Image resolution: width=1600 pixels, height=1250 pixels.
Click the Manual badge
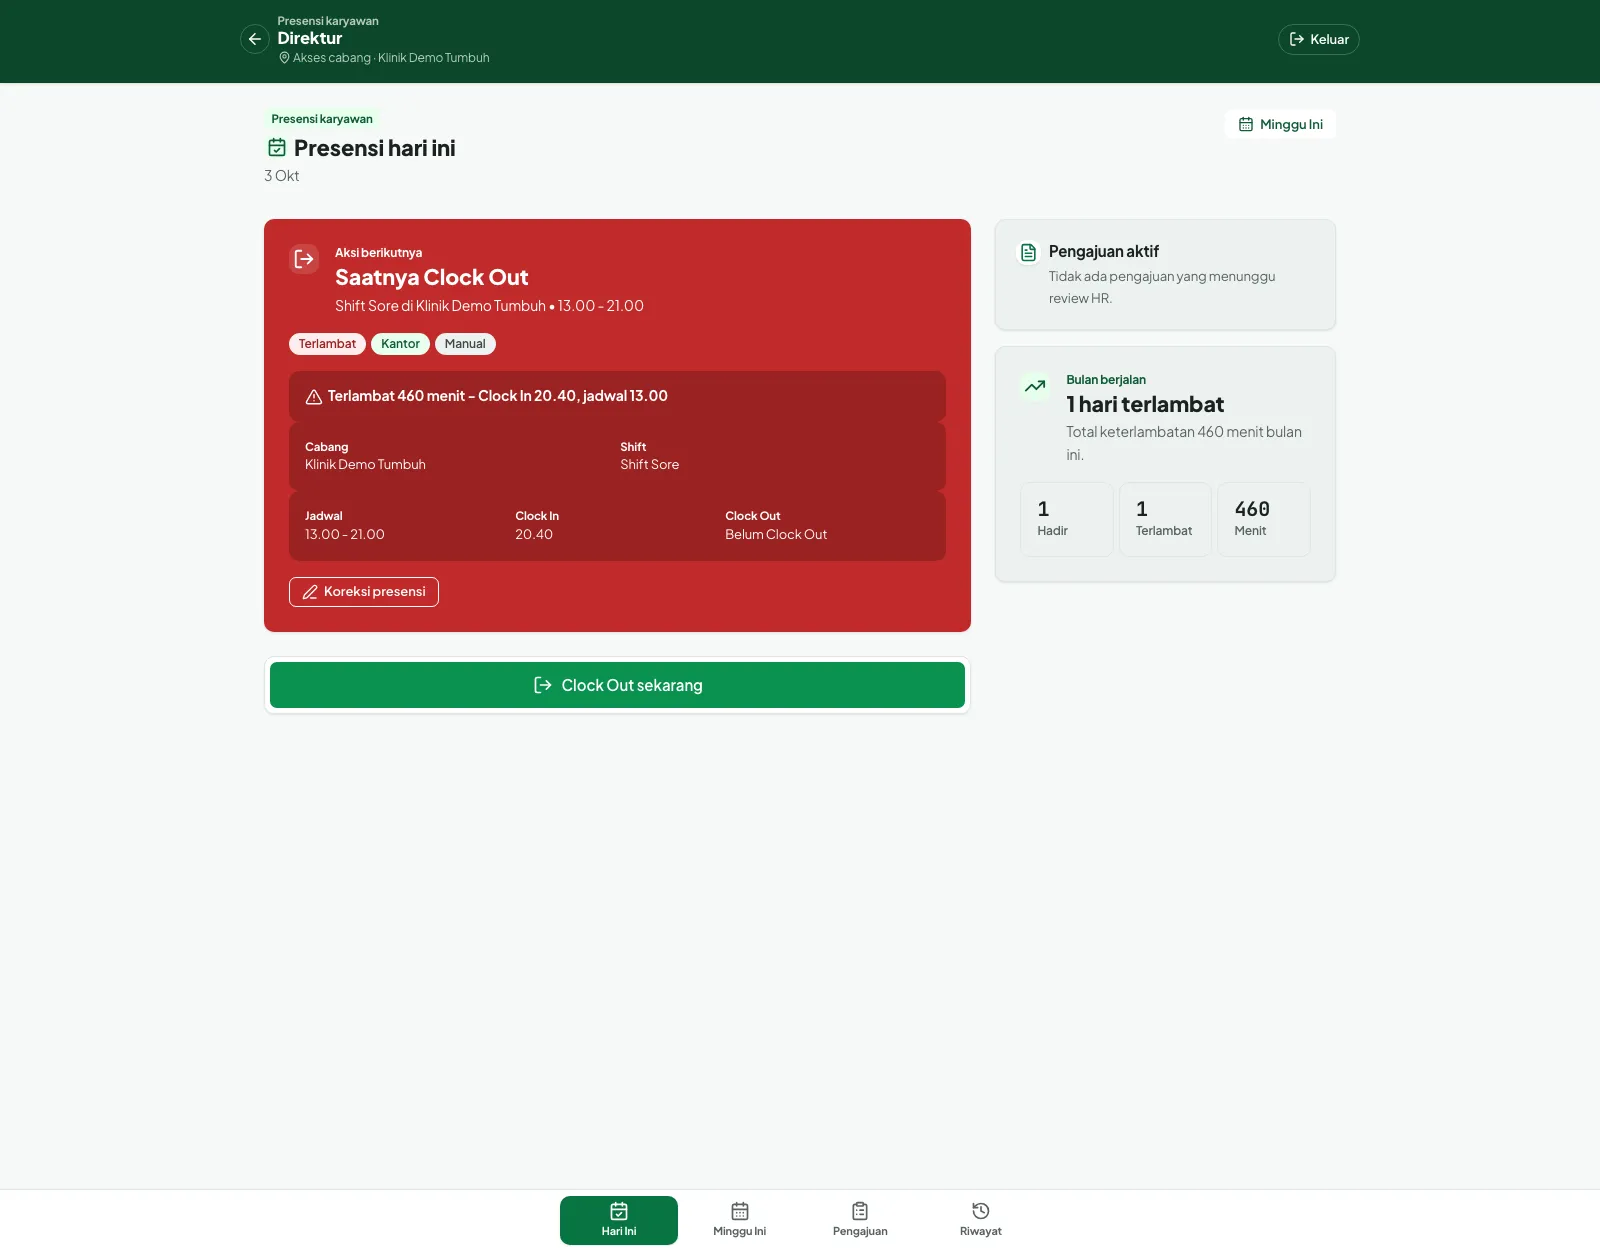(465, 344)
